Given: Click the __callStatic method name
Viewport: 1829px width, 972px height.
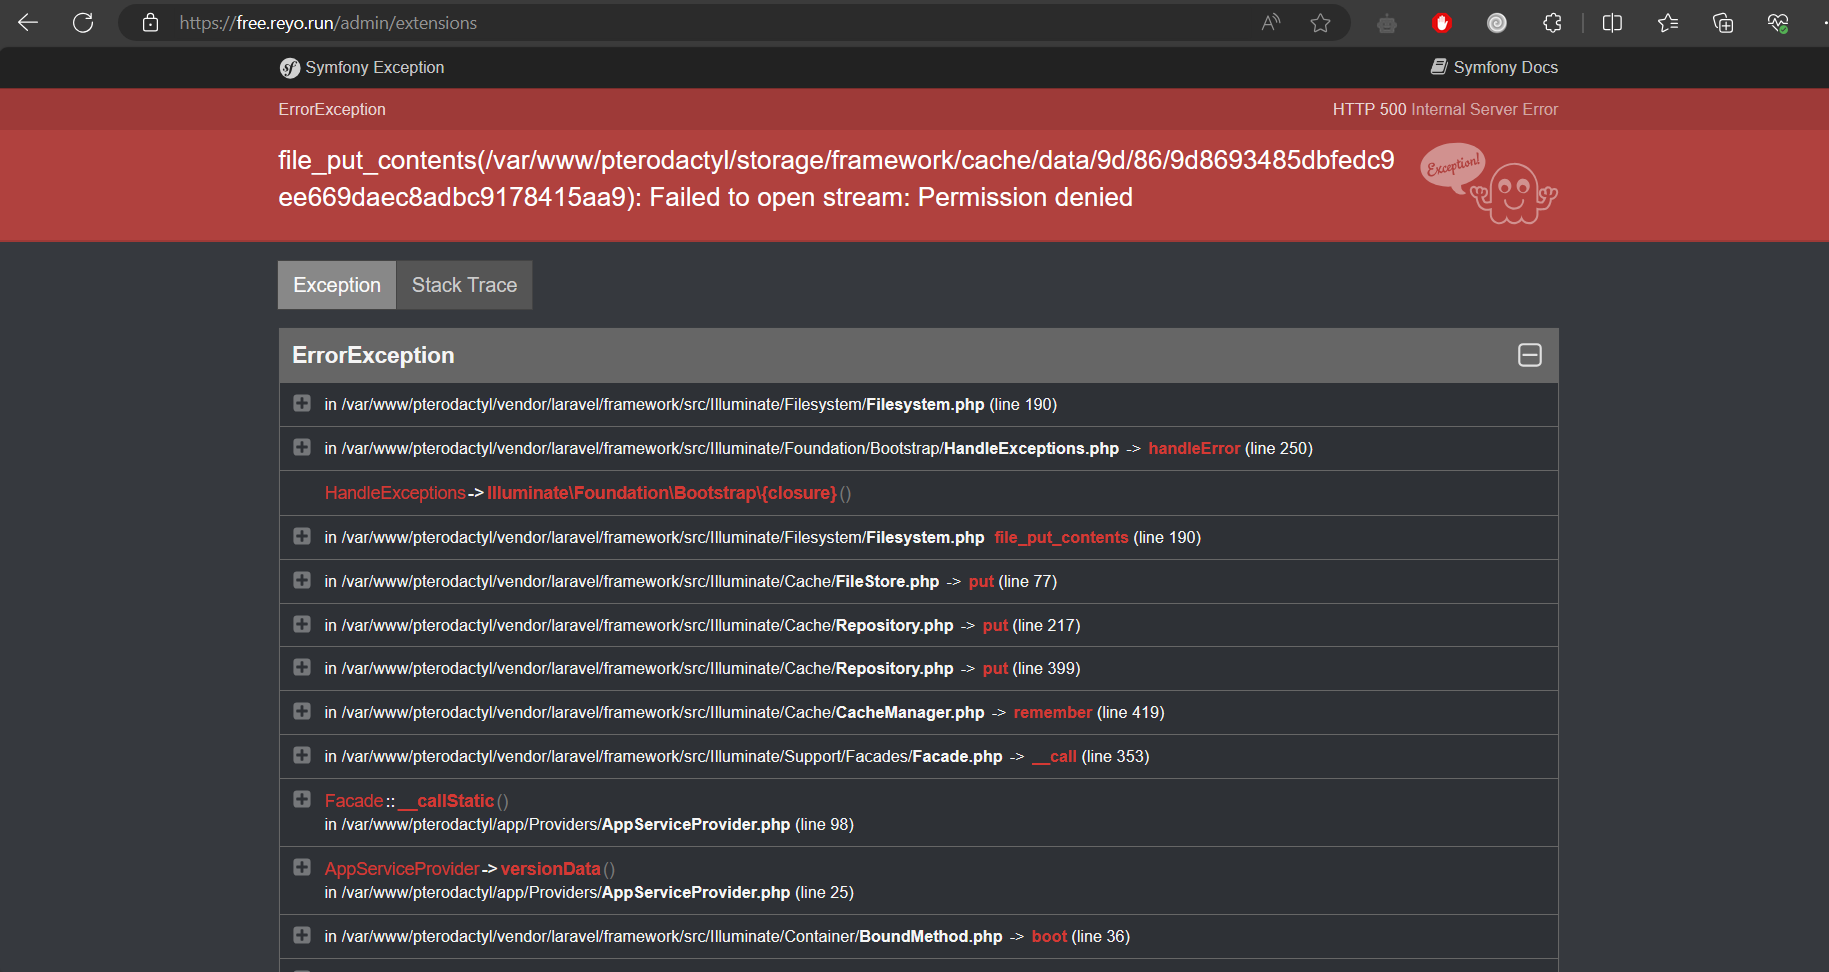Looking at the screenshot, I should click(446, 801).
